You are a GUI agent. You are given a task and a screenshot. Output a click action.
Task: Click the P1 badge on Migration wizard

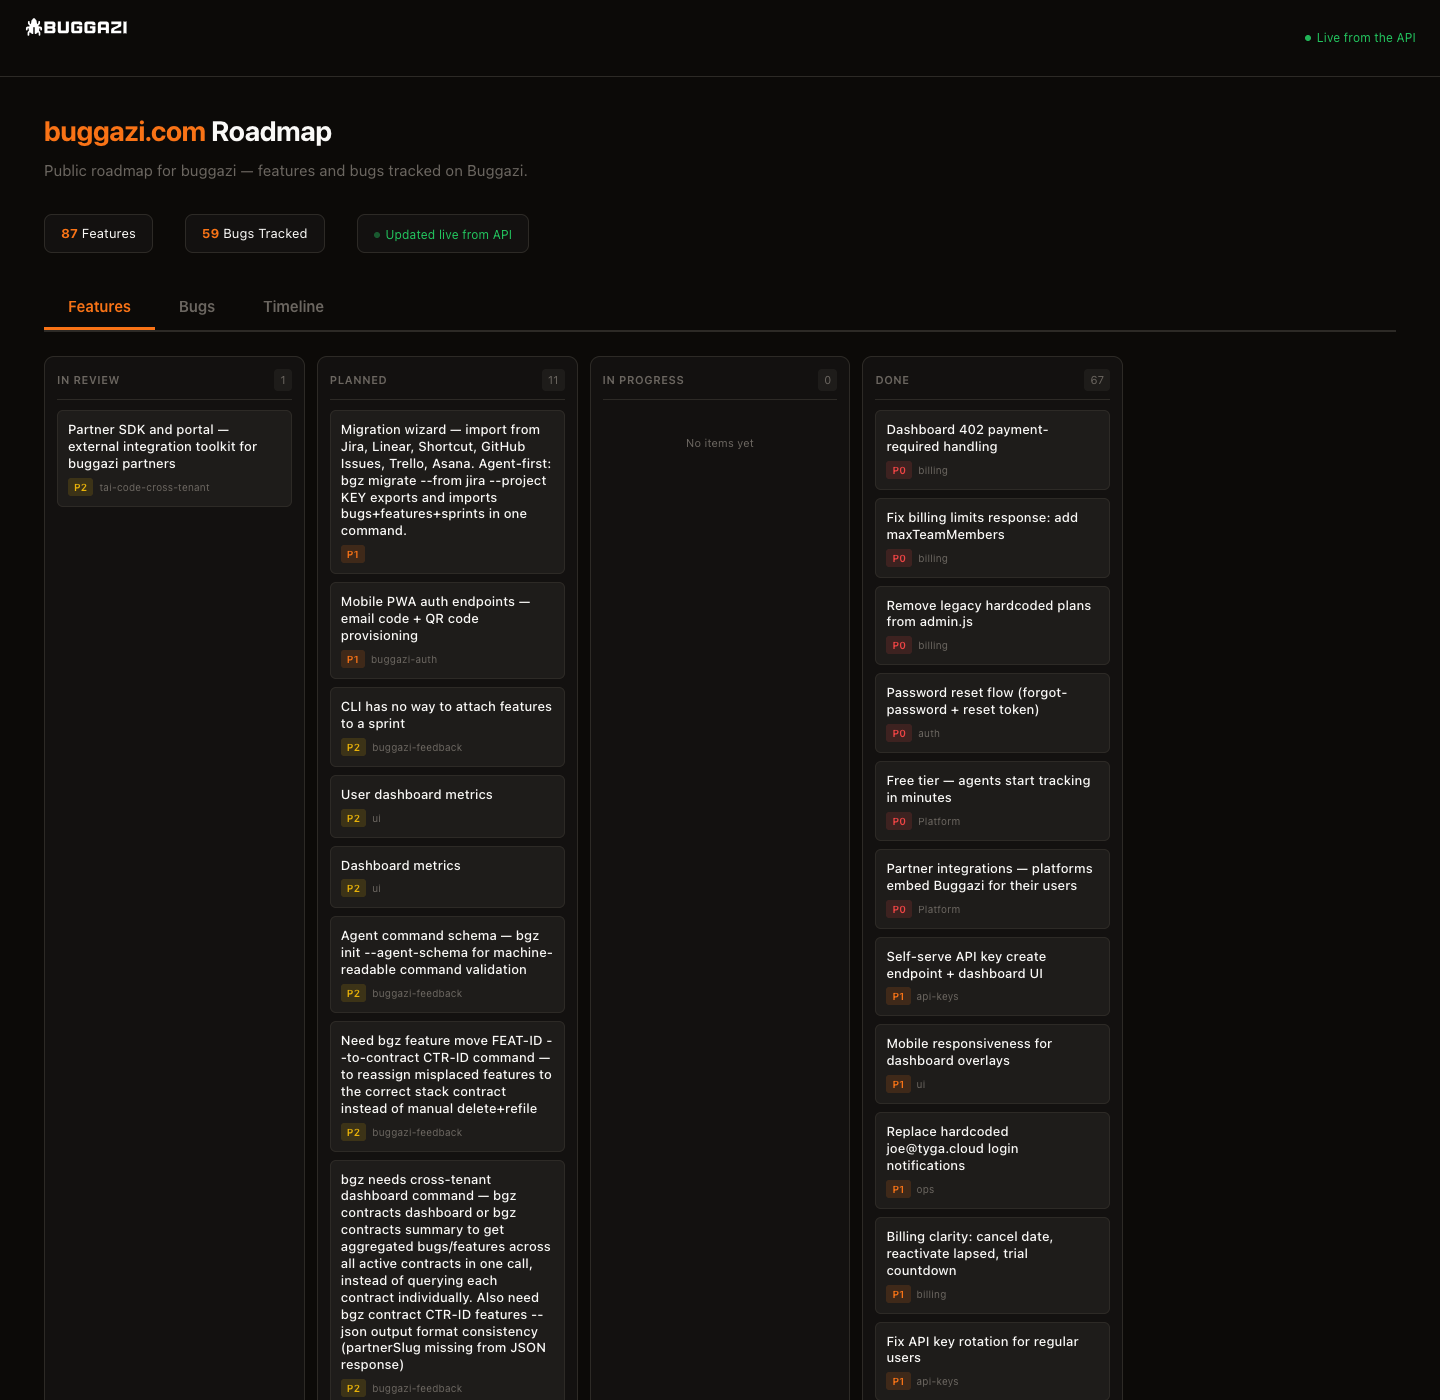[353, 554]
